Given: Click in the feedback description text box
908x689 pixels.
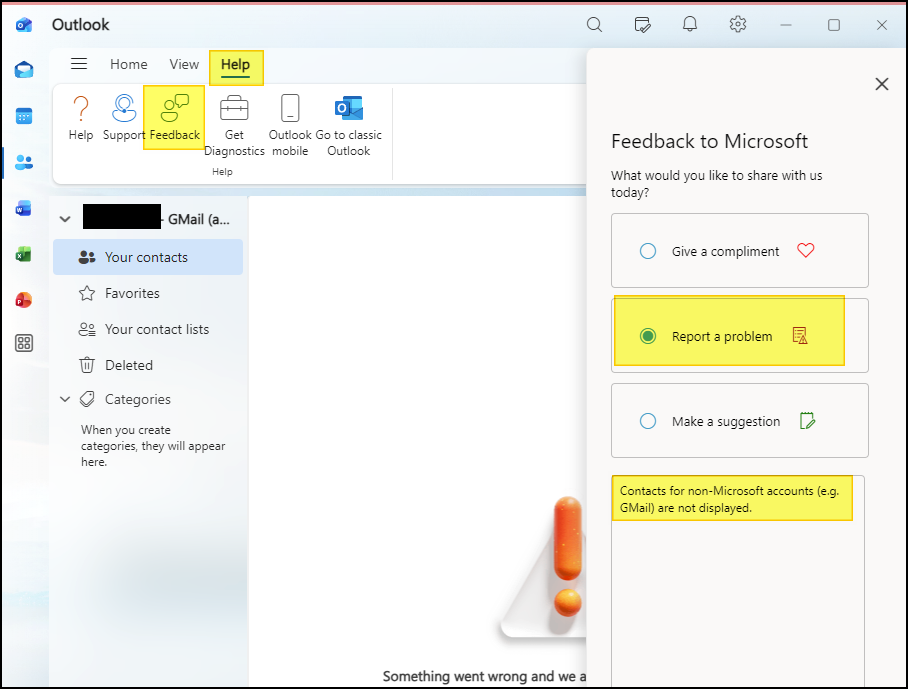Looking at the screenshot, I should pos(738,582).
